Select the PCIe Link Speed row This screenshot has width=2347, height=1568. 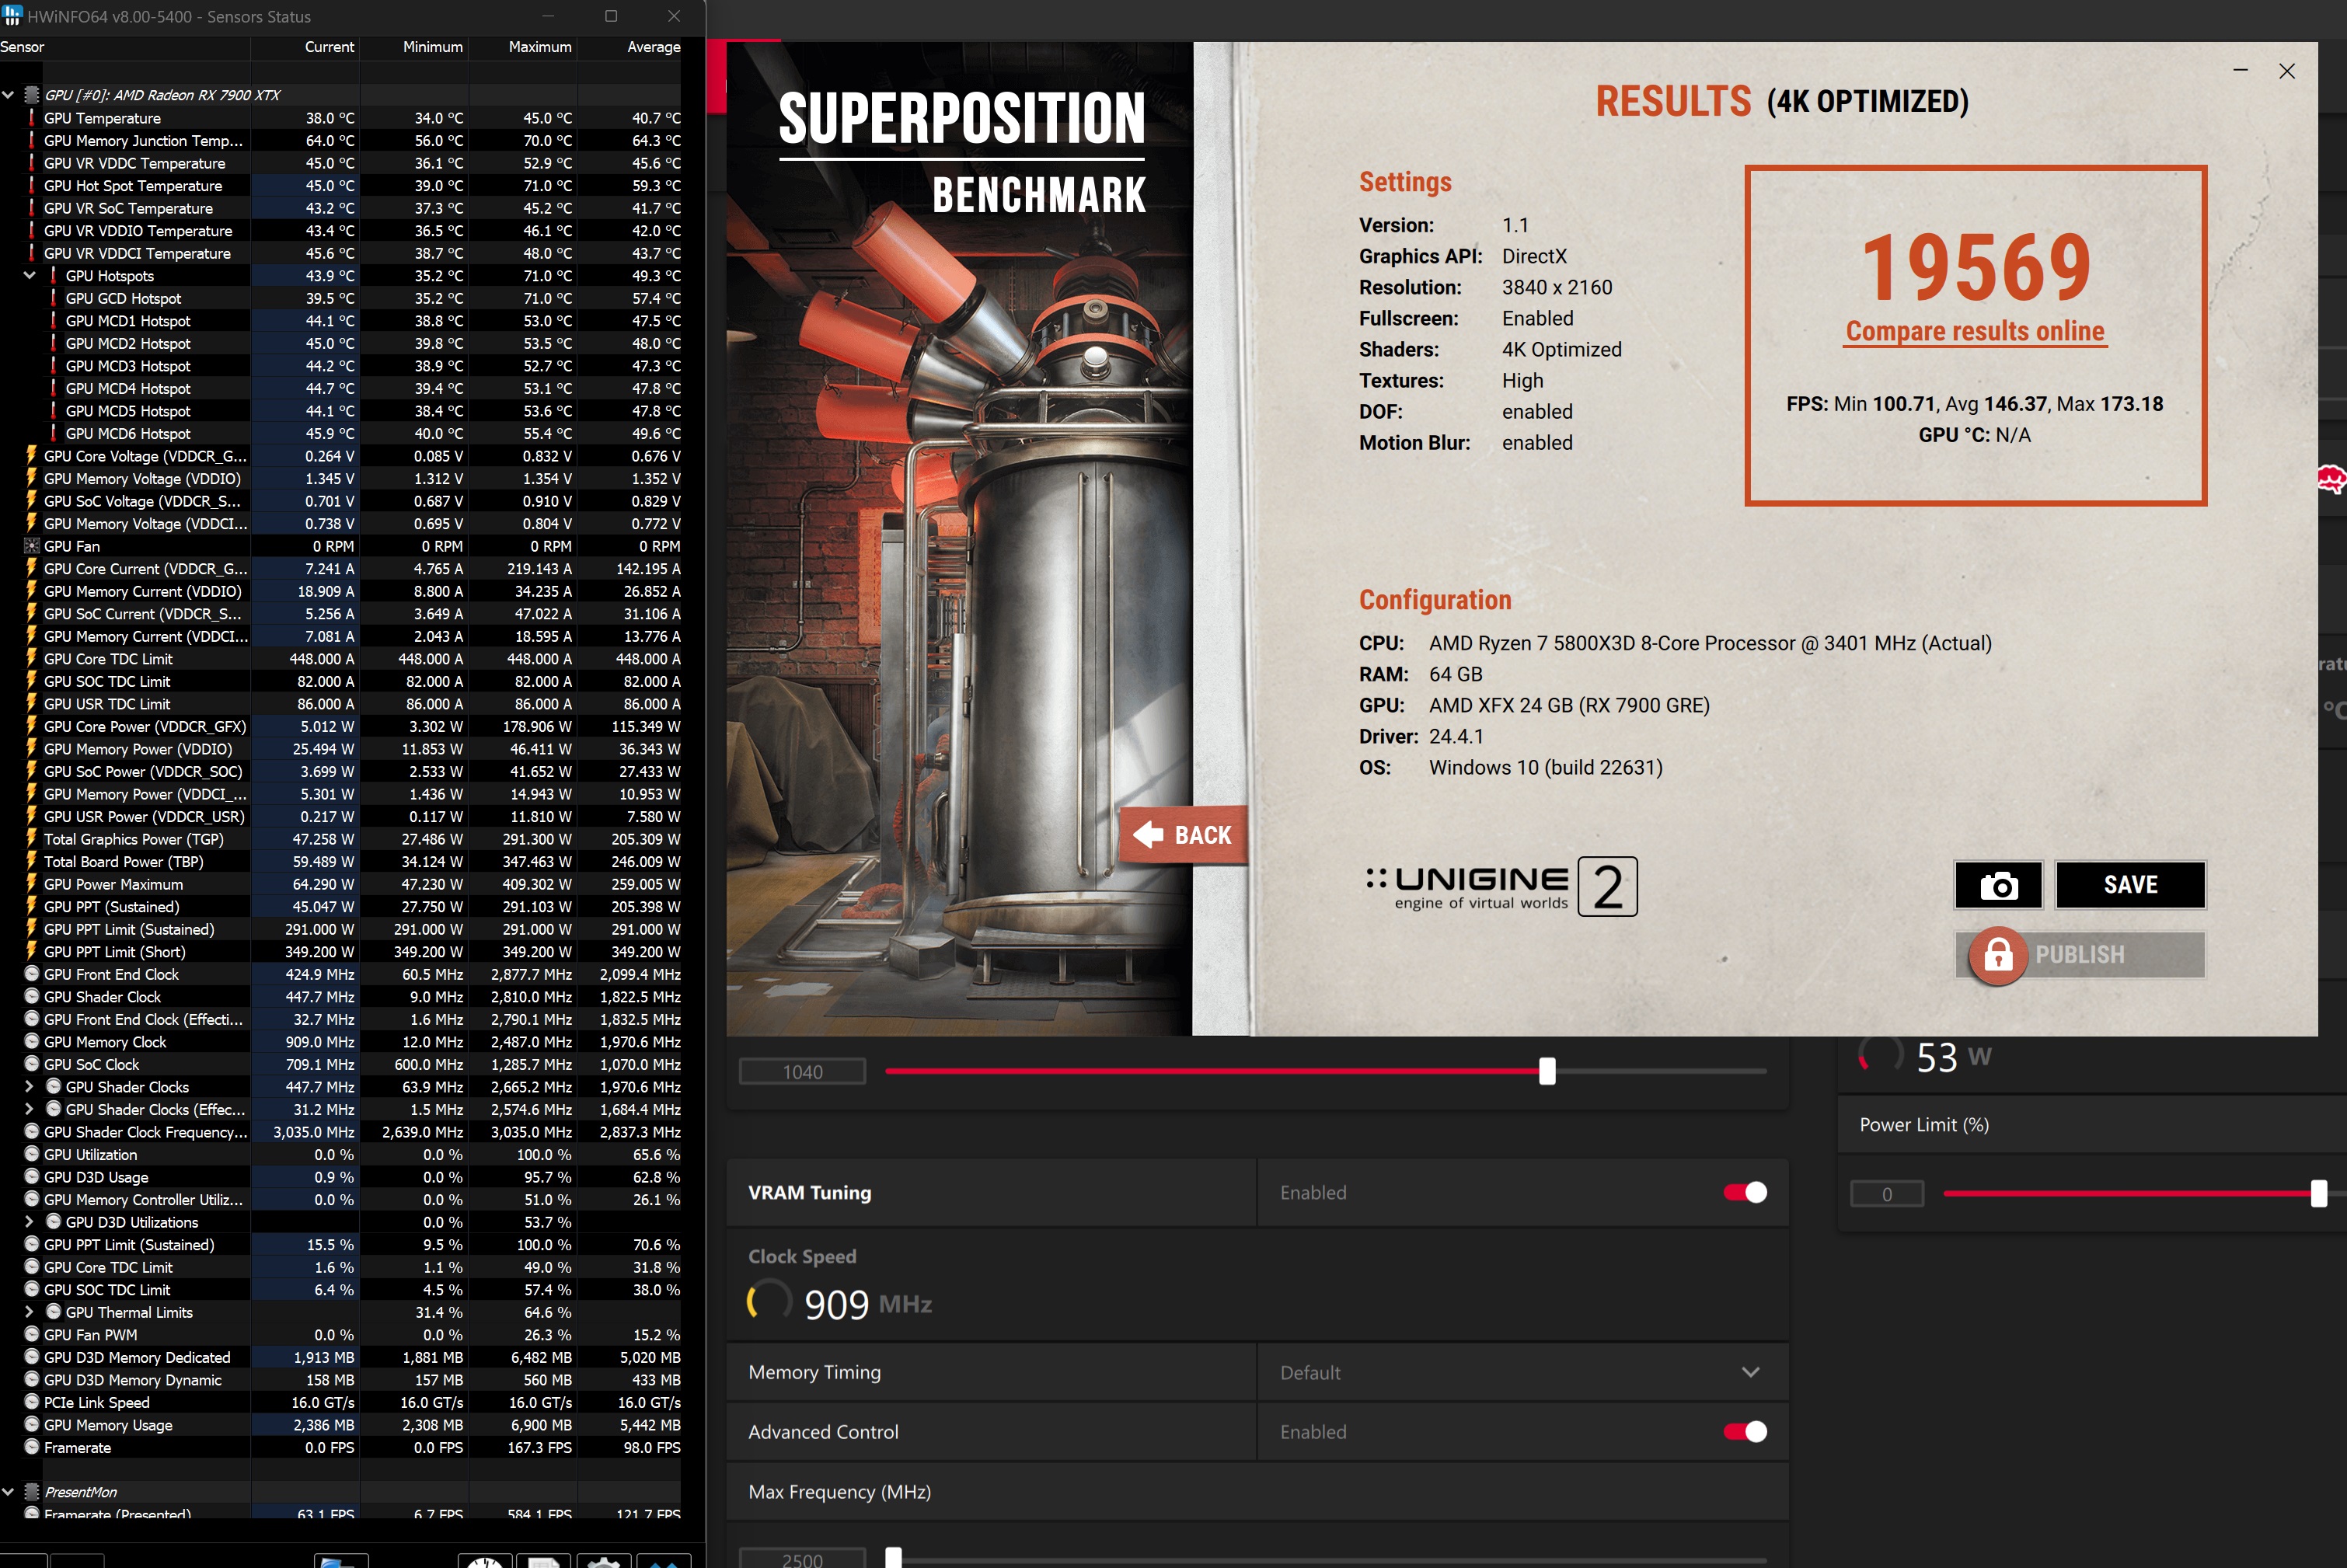(340, 1402)
